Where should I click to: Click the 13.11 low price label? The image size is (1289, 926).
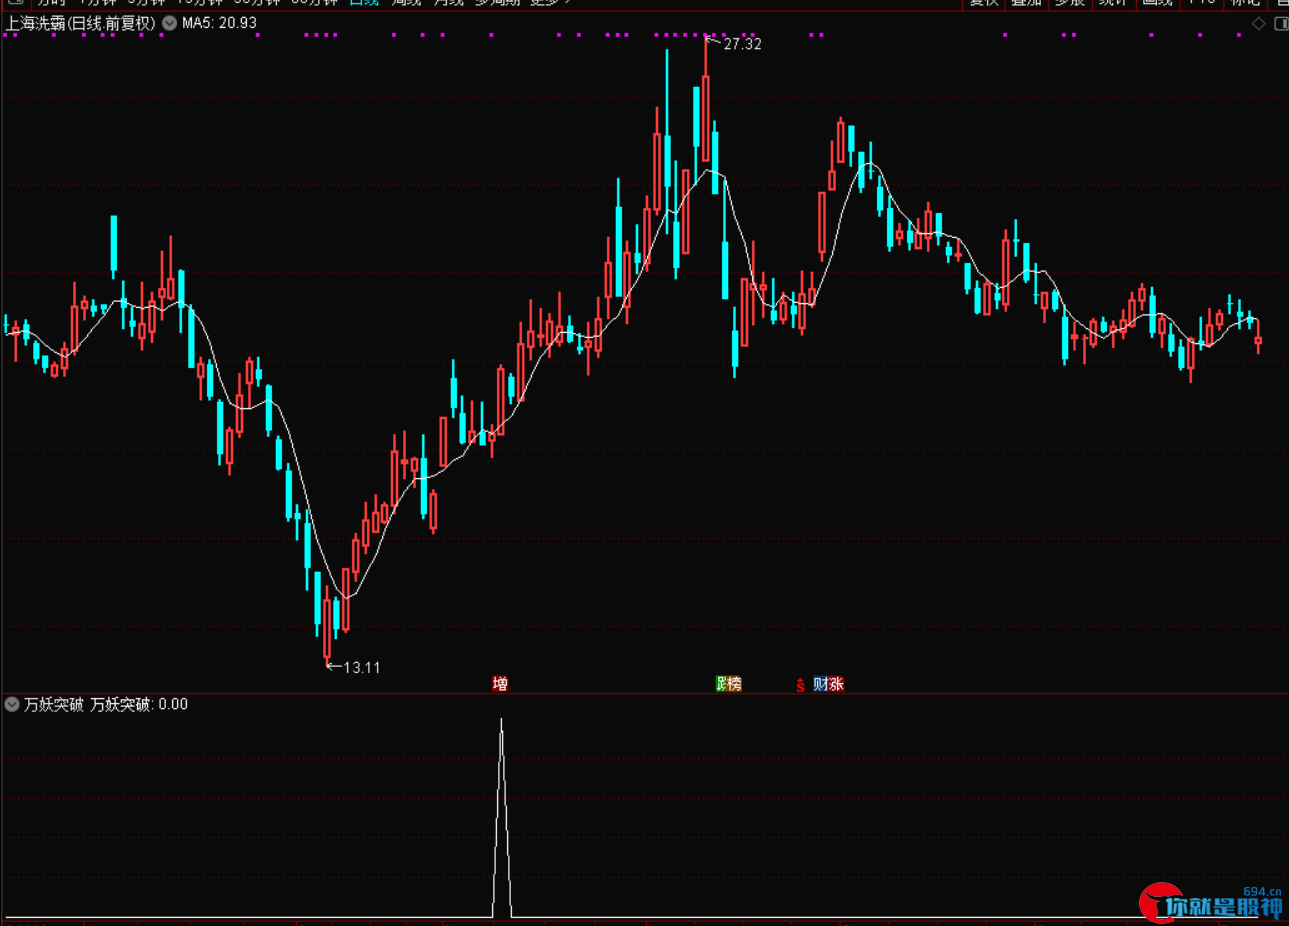pyautogui.click(x=362, y=667)
